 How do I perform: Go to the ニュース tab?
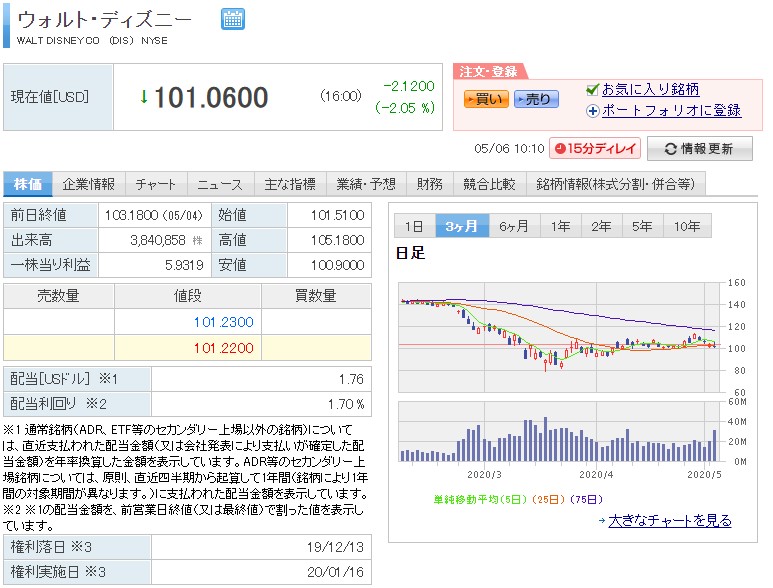coord(220,184)
